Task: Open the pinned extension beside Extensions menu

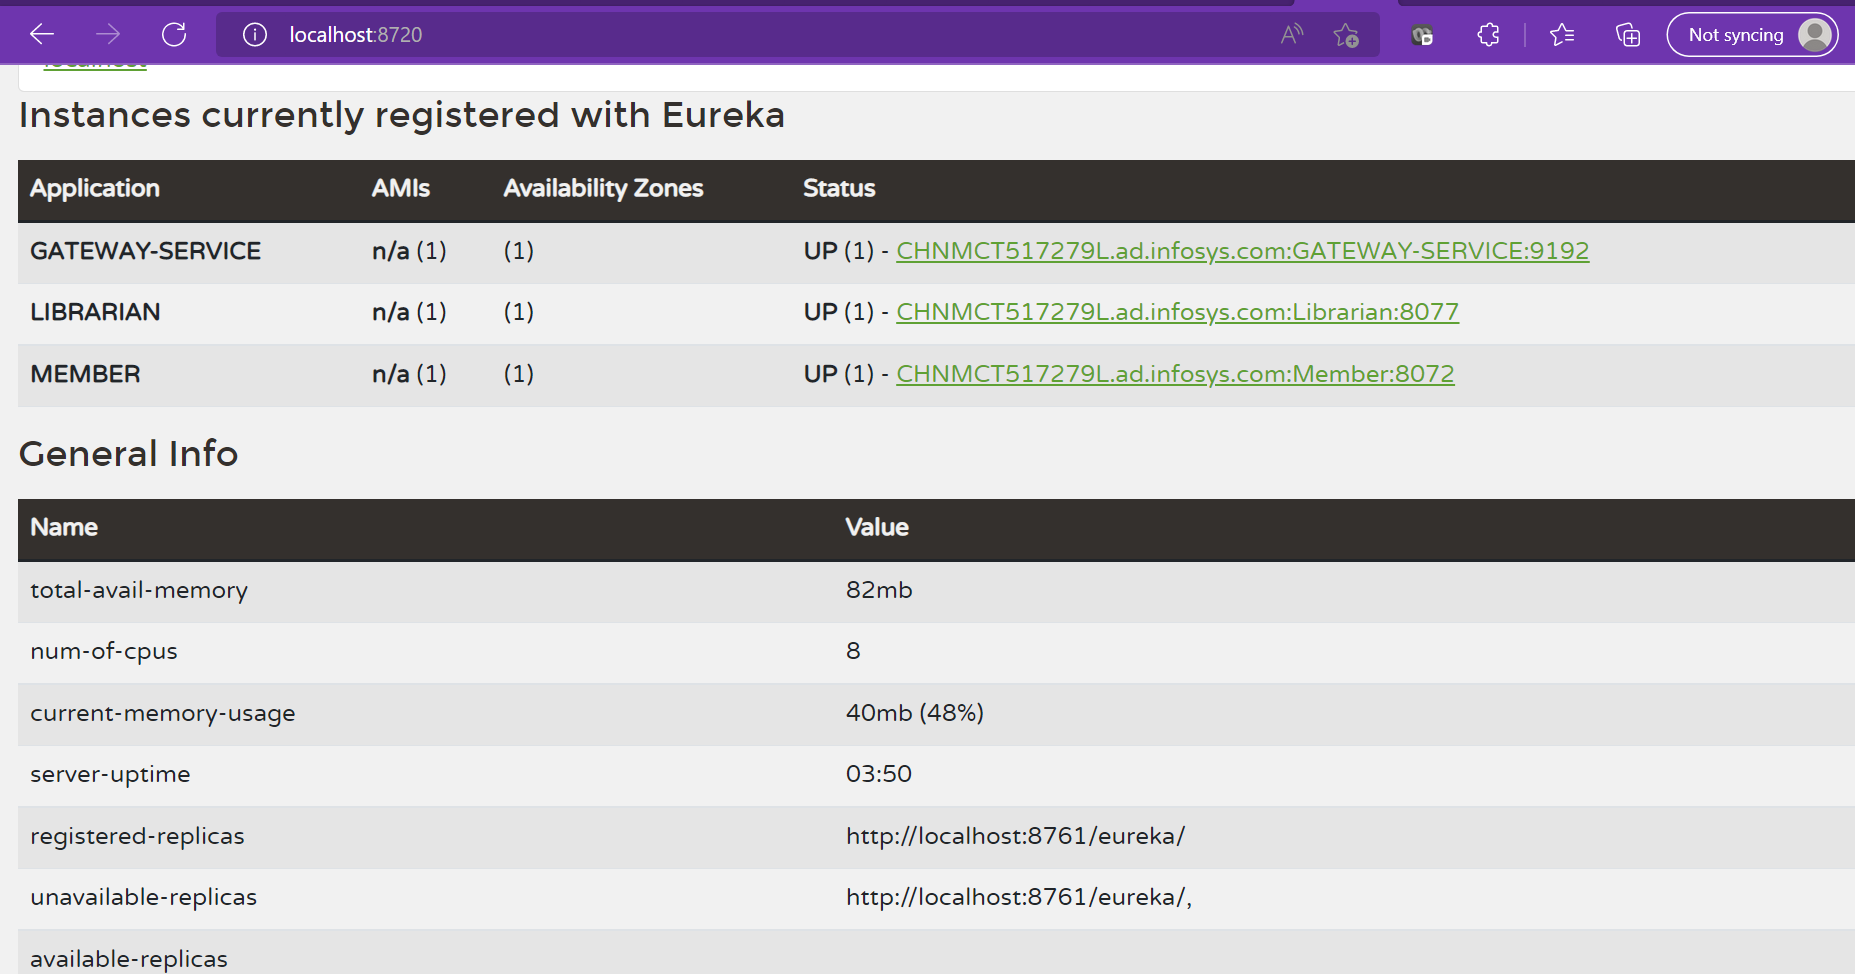Action: pyautogui.click(x=1421, y=33)
